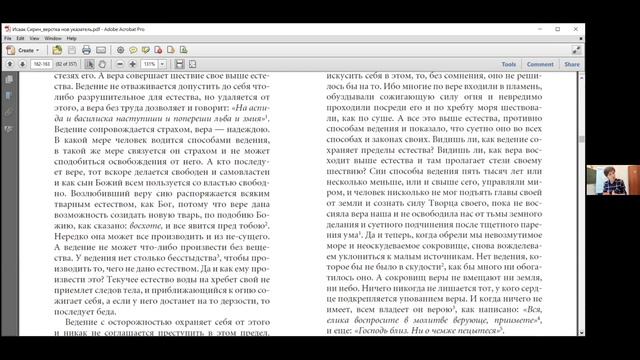
Task: Click the red stamp page icon
Action: pyautogui.click(x=158, y=50)
